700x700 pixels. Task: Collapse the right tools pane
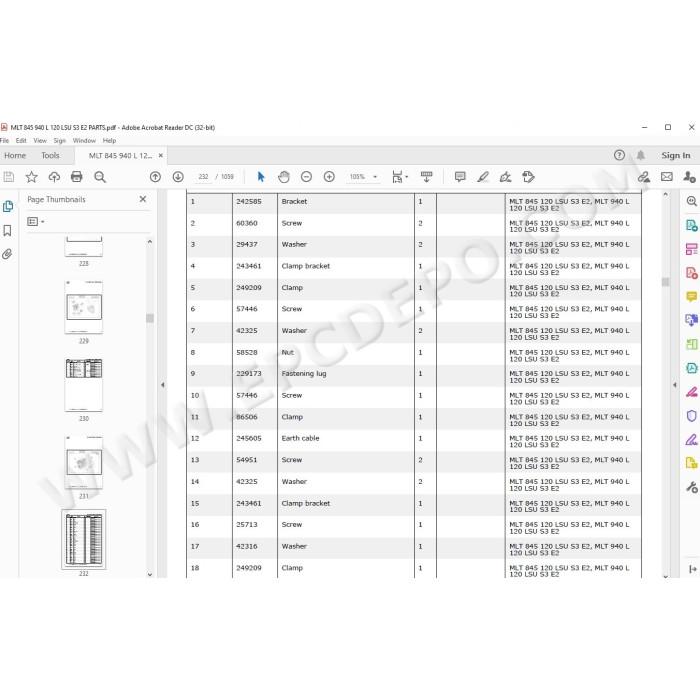point(675,385)
